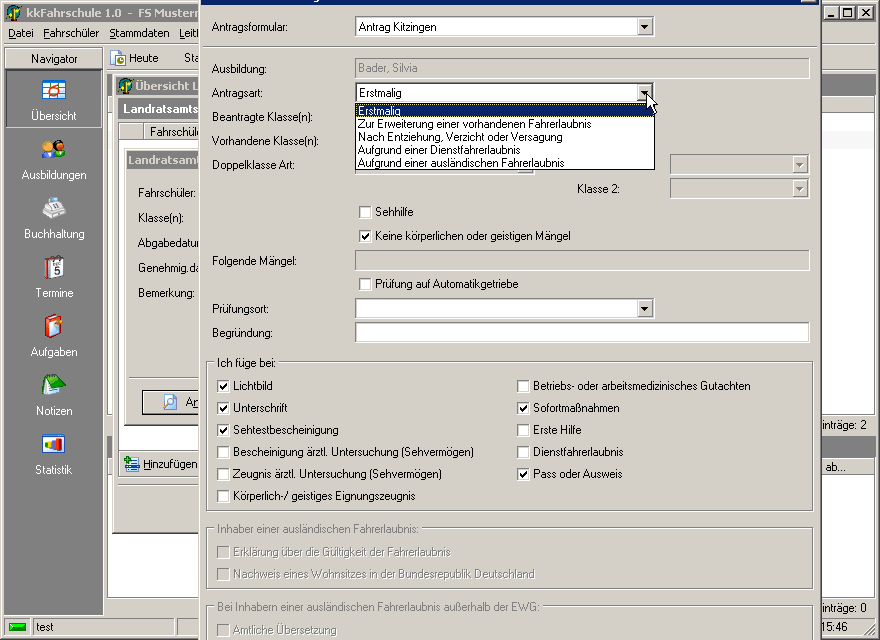Check Zeugnis ärztl. Untersuchung (Sehvermögen)

pos(223,474)
